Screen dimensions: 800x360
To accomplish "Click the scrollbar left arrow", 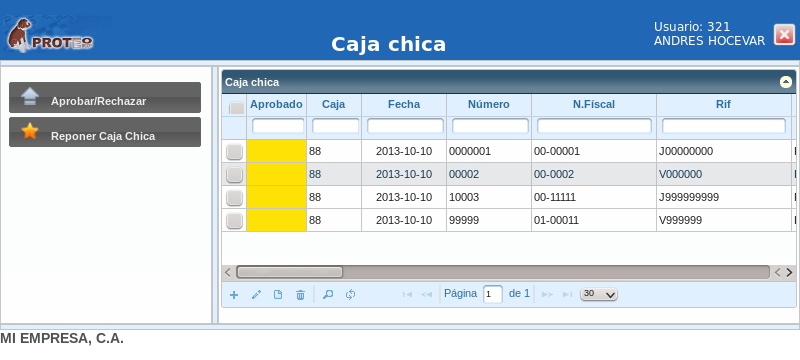I will pyautogui.click(x=228, y=272).
